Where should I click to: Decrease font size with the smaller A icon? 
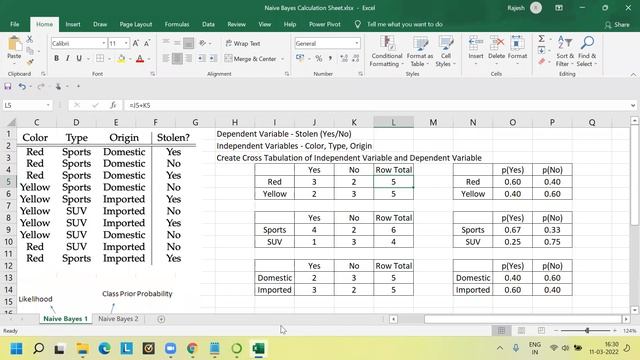point(147,43)
